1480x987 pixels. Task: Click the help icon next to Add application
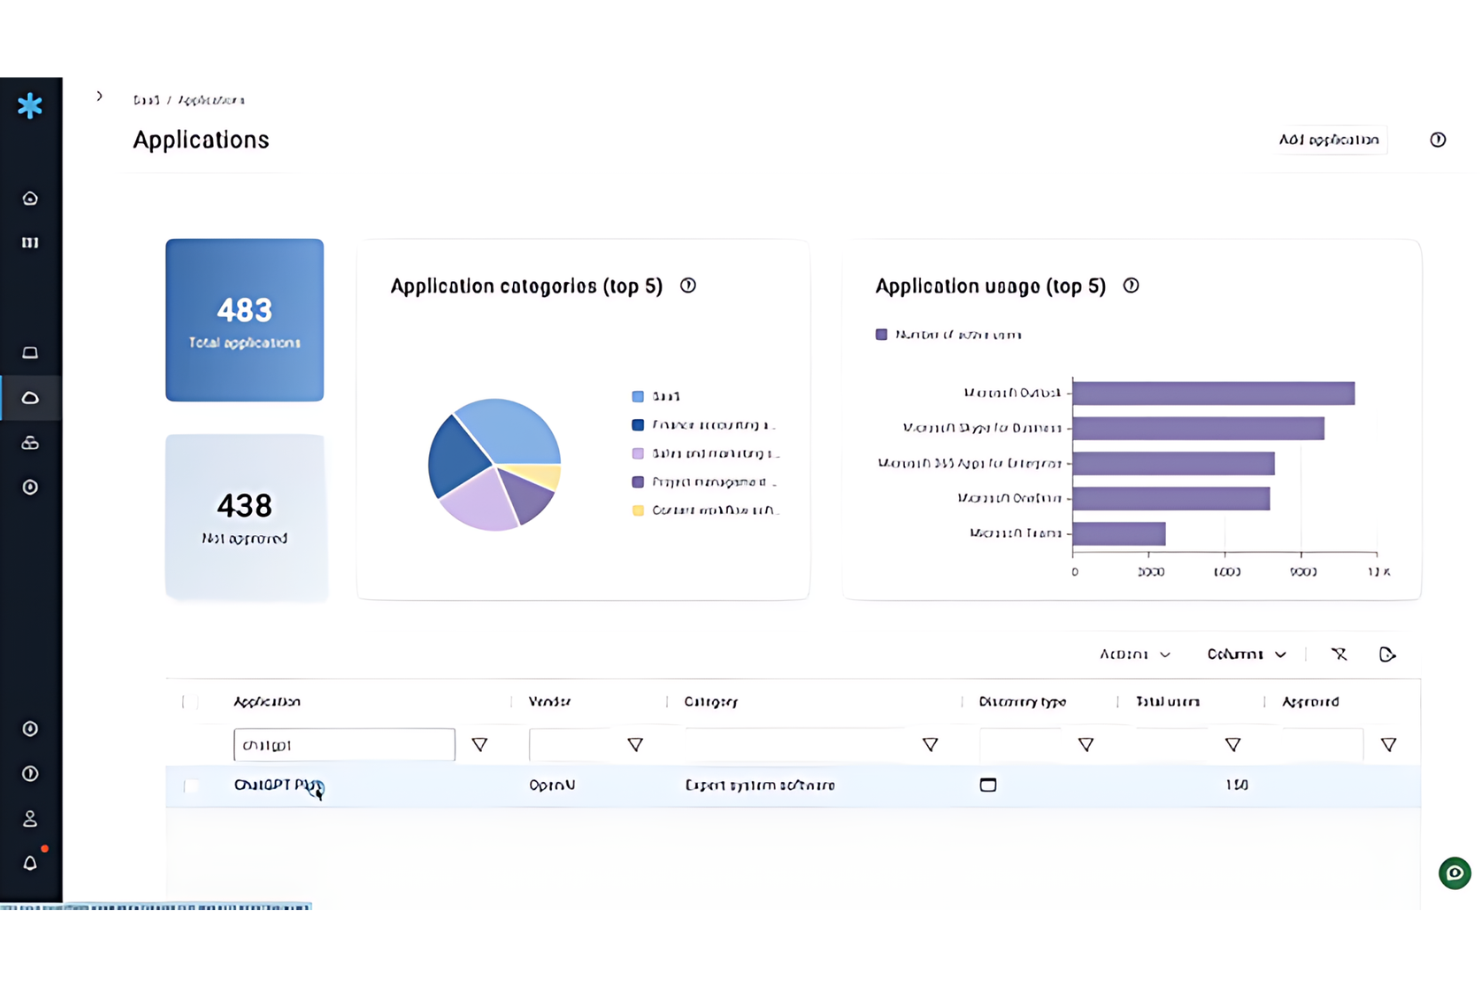point(1437,140)
